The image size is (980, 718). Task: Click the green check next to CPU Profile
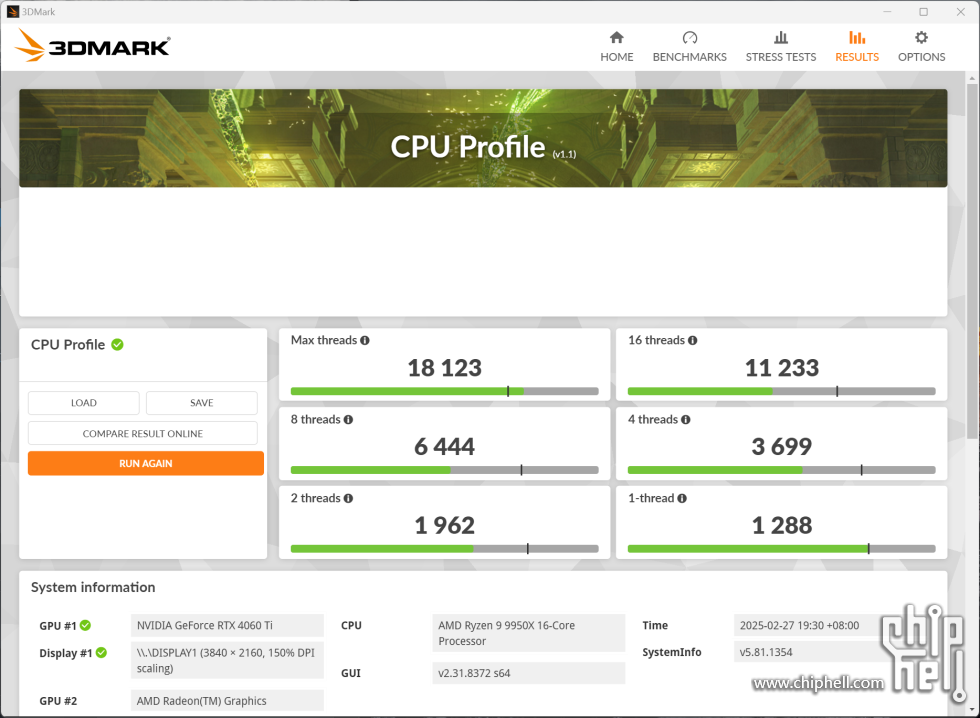click(x=118, y=344)
